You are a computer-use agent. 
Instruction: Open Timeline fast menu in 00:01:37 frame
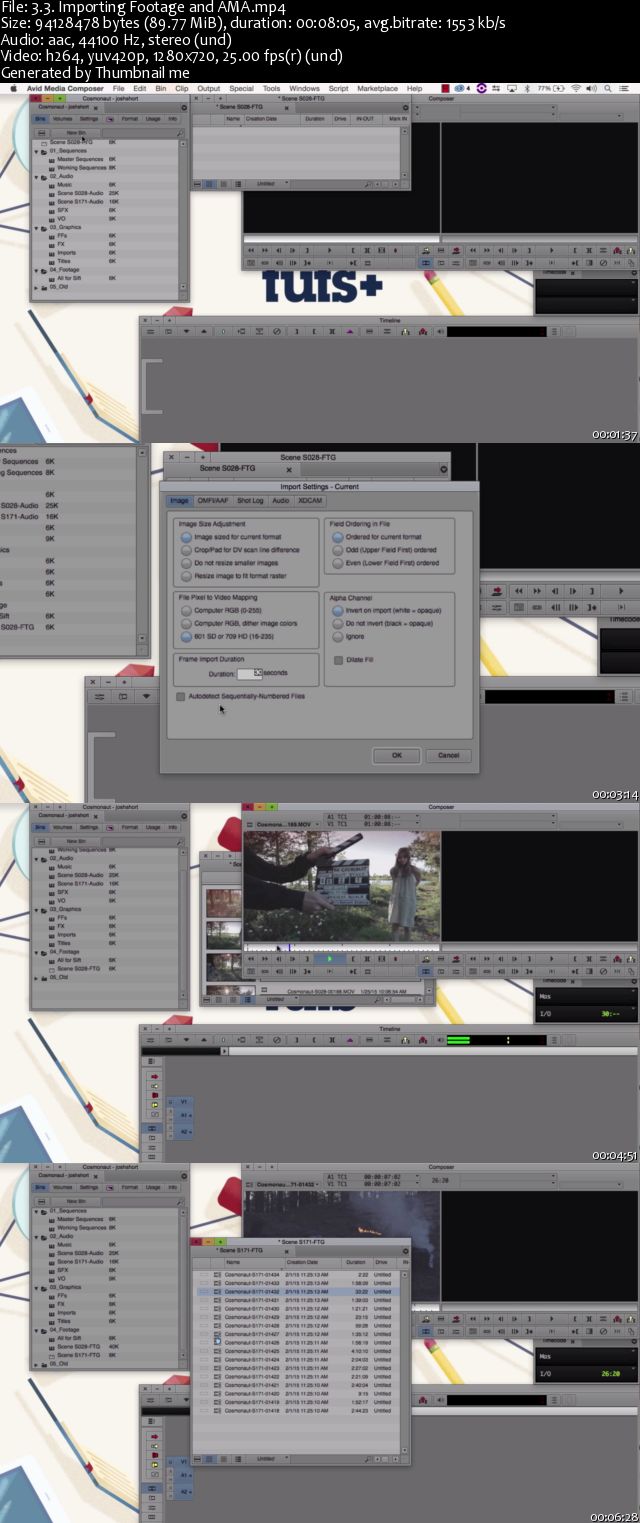151,331
